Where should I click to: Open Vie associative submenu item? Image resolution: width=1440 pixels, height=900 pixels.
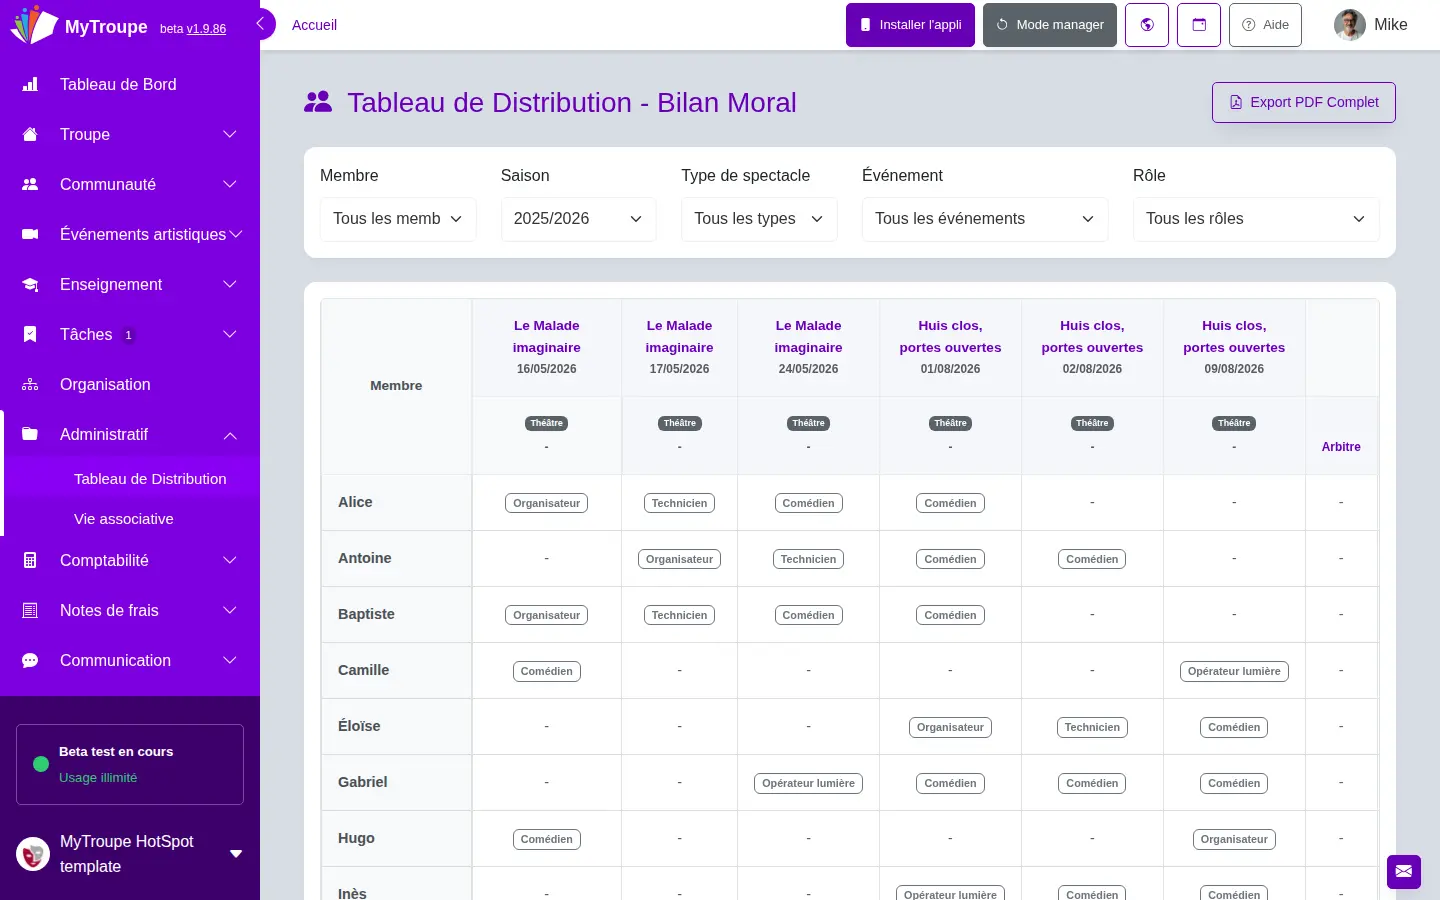click(x=124, y=519)
